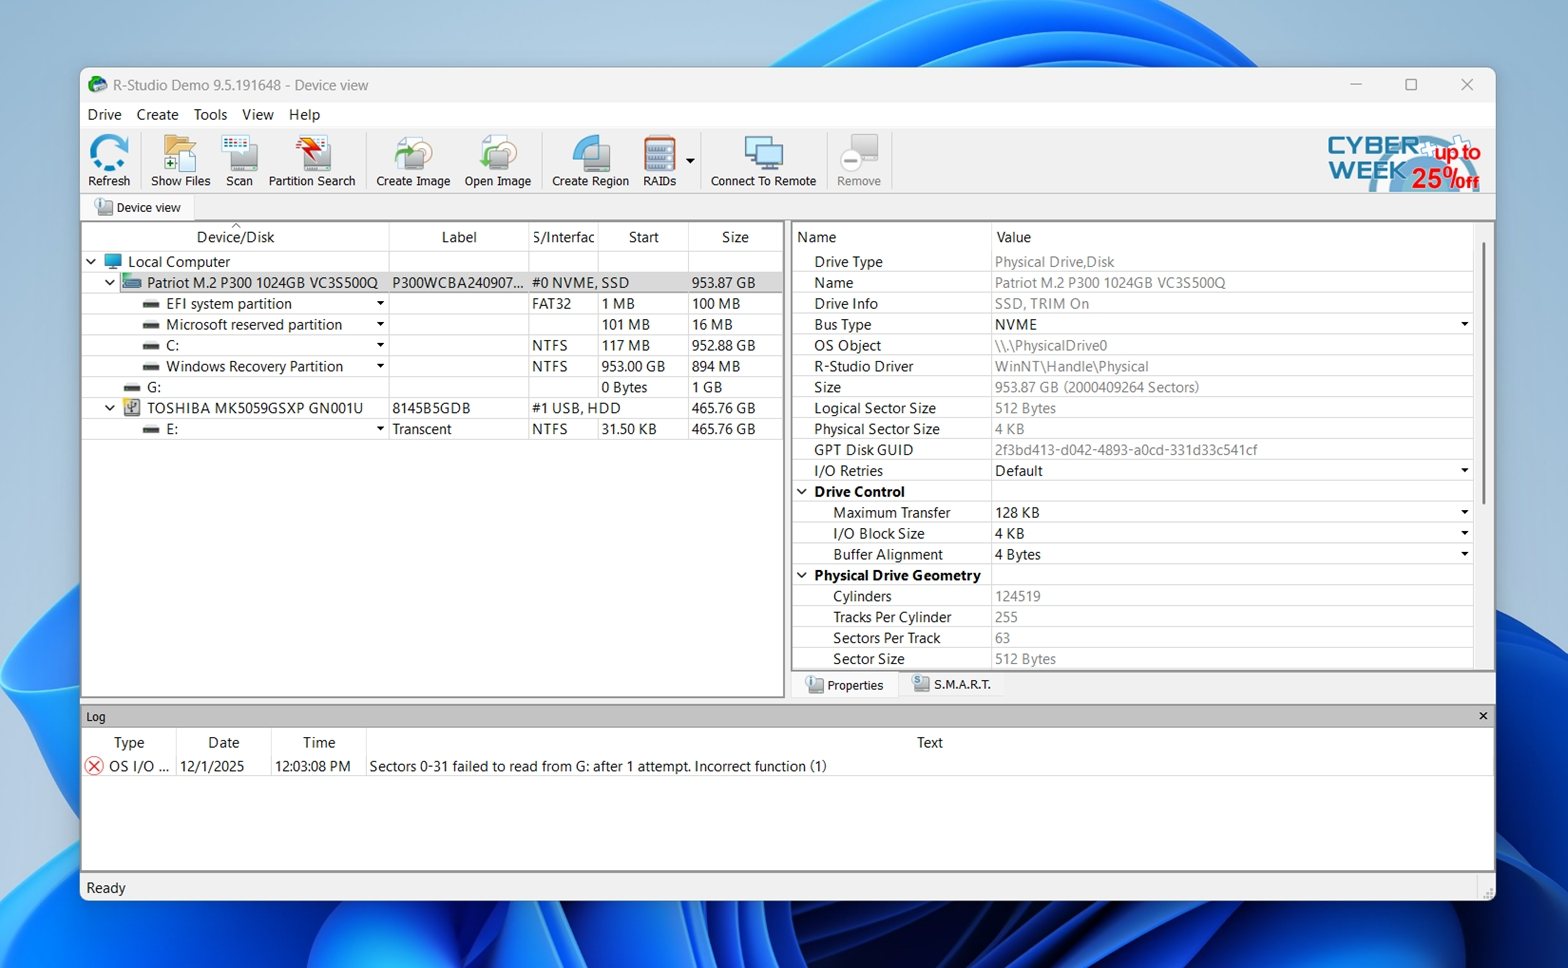Click the Cyber Week 25% off banner
The image size is (1568, 968).
pyautogui.click(x=1403, y=162)
